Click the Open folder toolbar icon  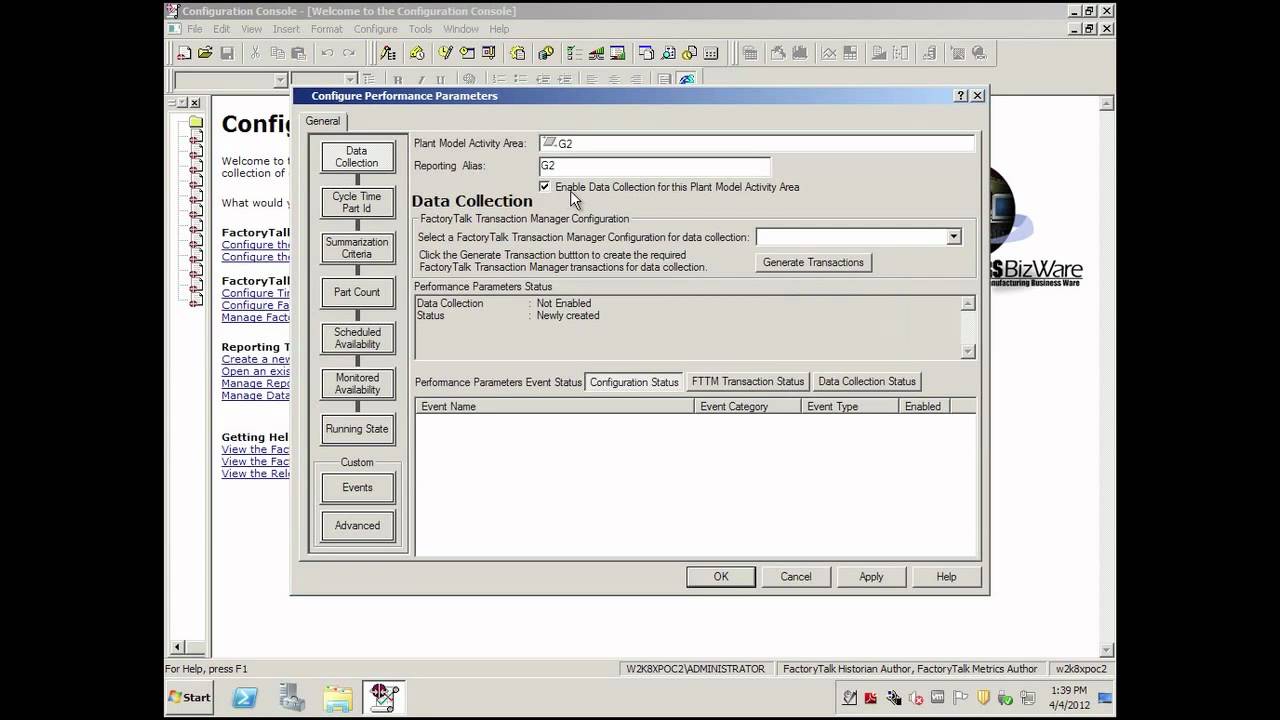pos(205,53)
